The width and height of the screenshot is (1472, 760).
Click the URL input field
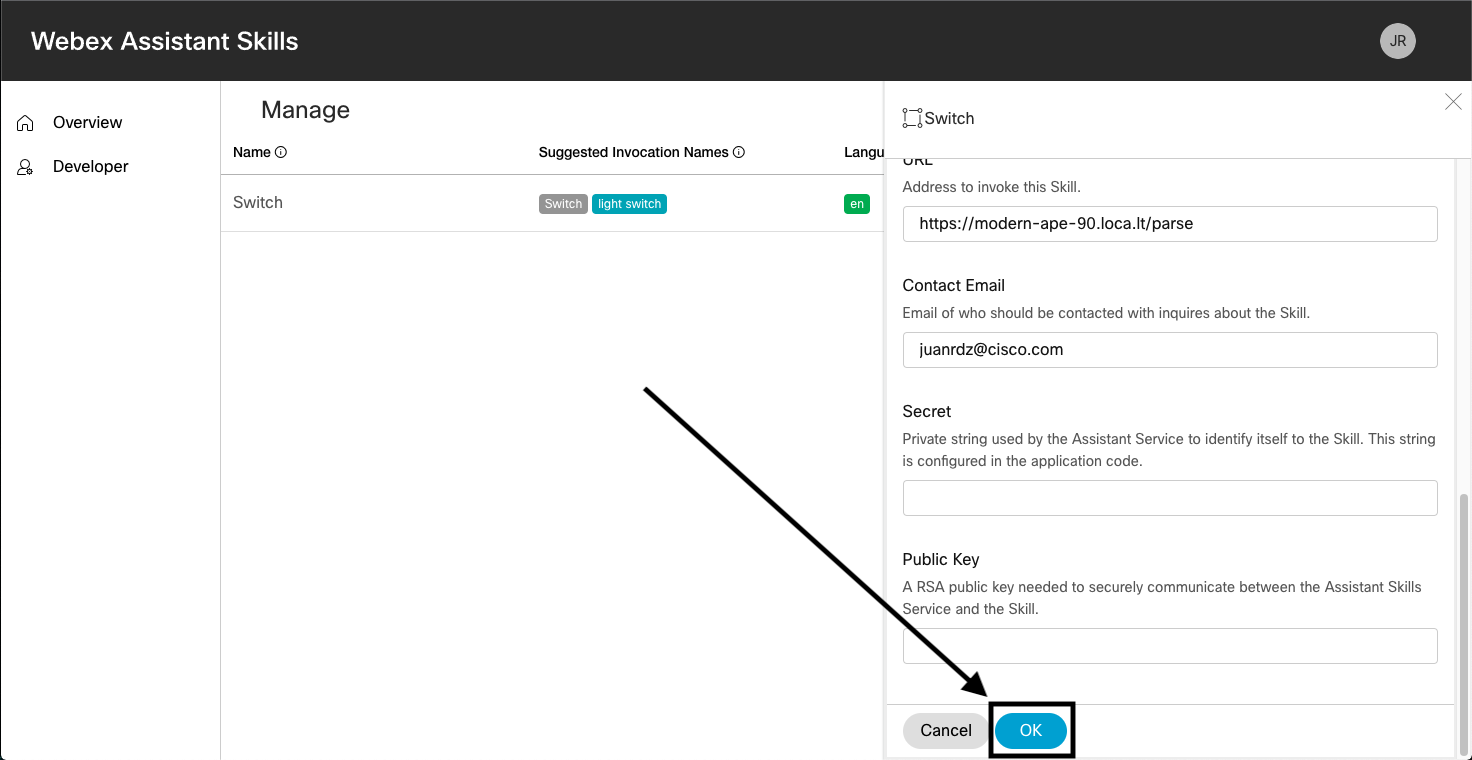tap(1170, 224)
